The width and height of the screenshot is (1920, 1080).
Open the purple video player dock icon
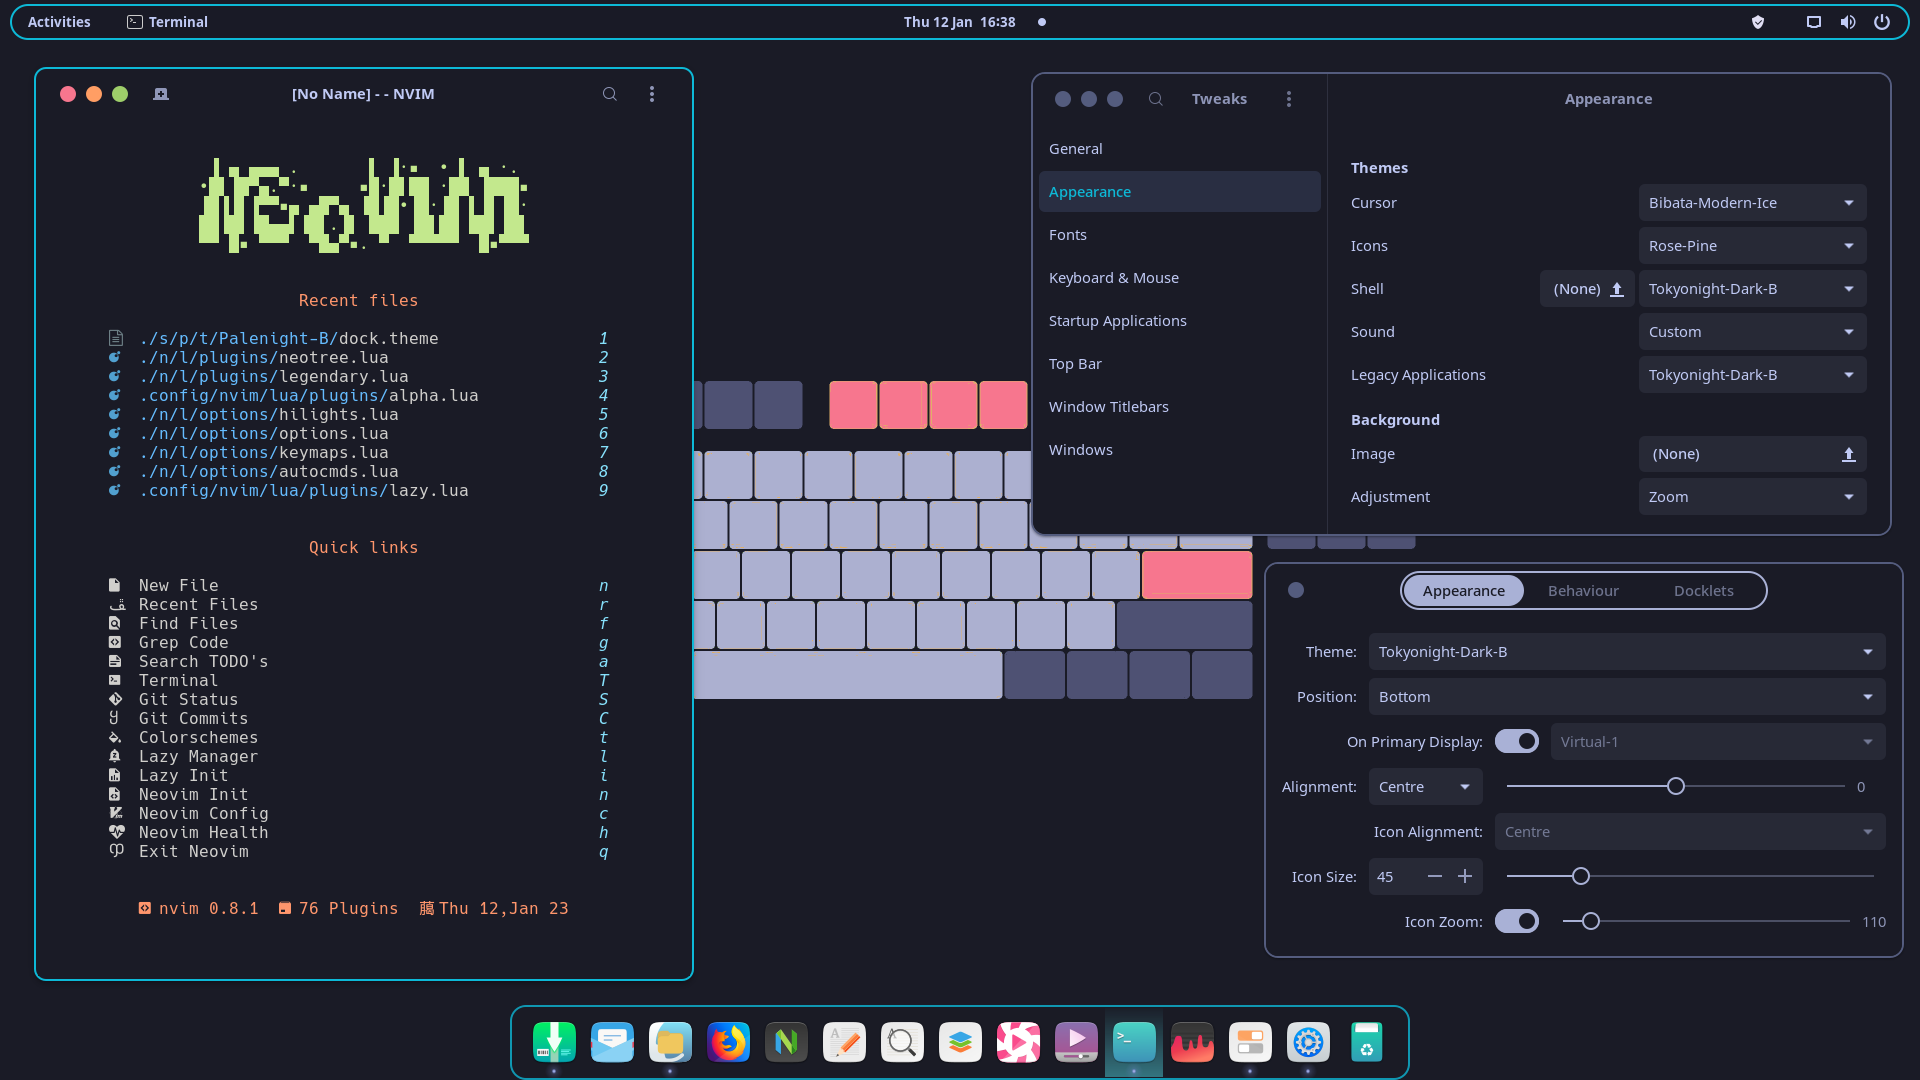pyautogui.click(x=1076, y=1042)
